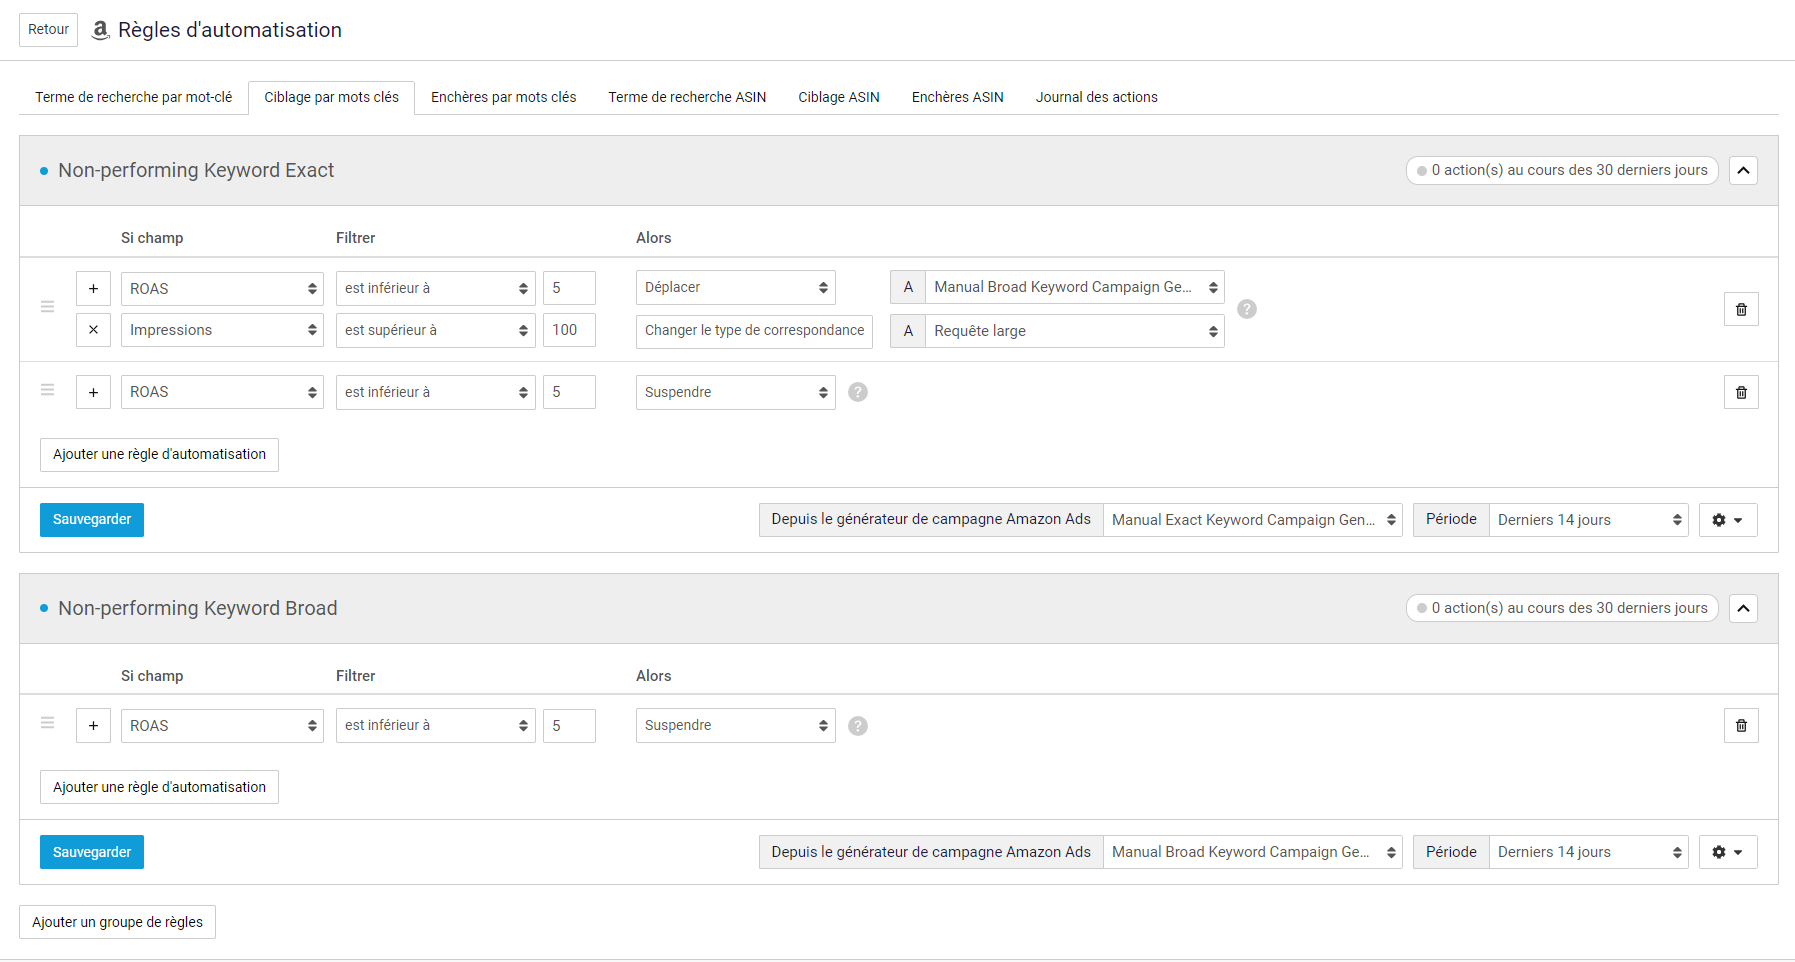
Task: Open help icon beside Requête large dropdown
Action: (1247, 309)
